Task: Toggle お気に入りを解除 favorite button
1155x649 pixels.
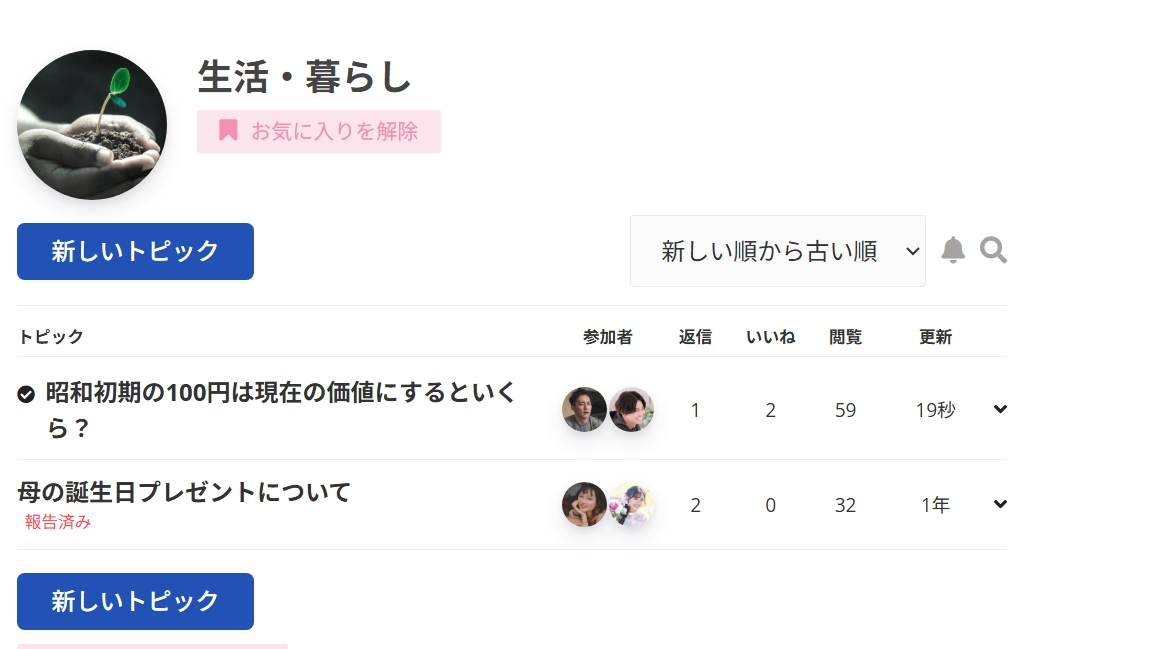Action: pyautogui.click(x=319, y=131)
